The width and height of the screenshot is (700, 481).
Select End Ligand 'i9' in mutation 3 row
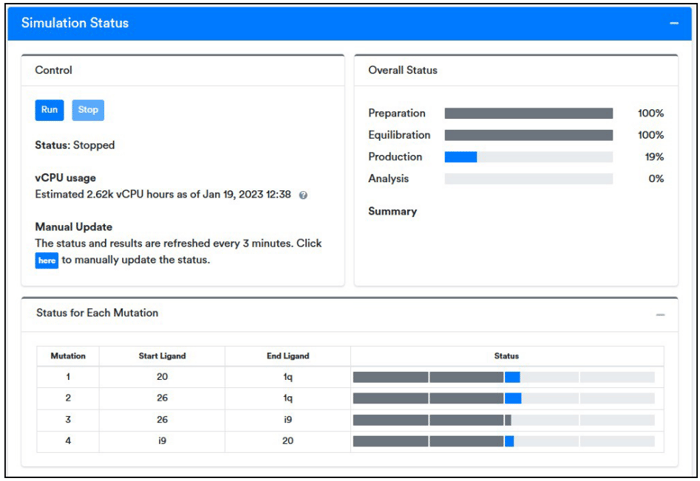pyautogui.click(x=288, y=419)
